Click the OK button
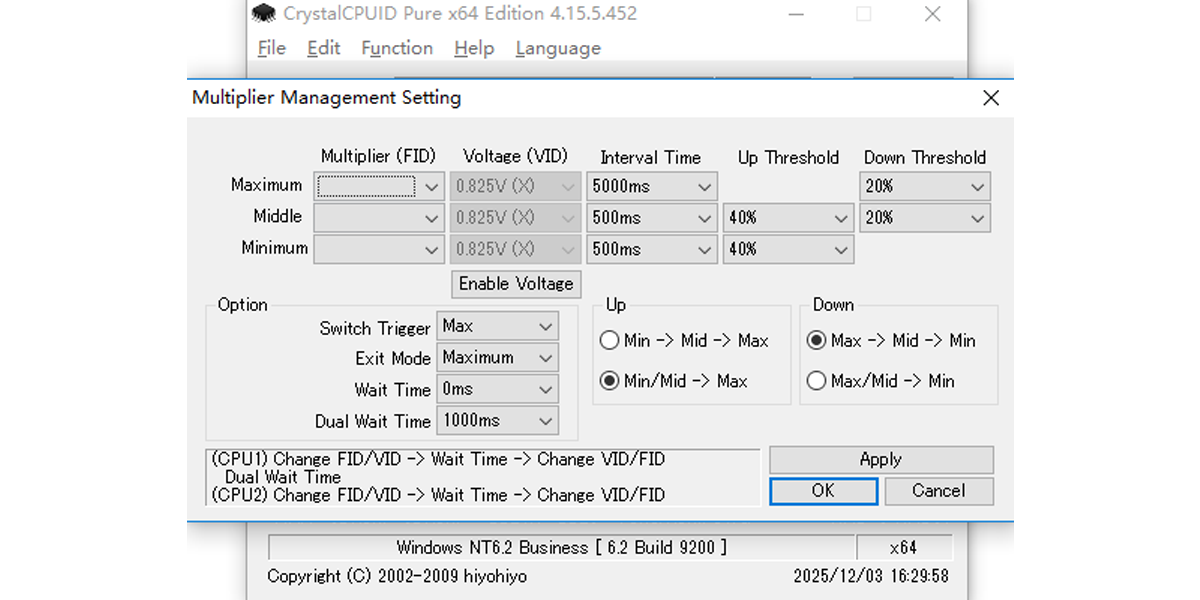Screen dimensions: 1200x600 point(823,491)
